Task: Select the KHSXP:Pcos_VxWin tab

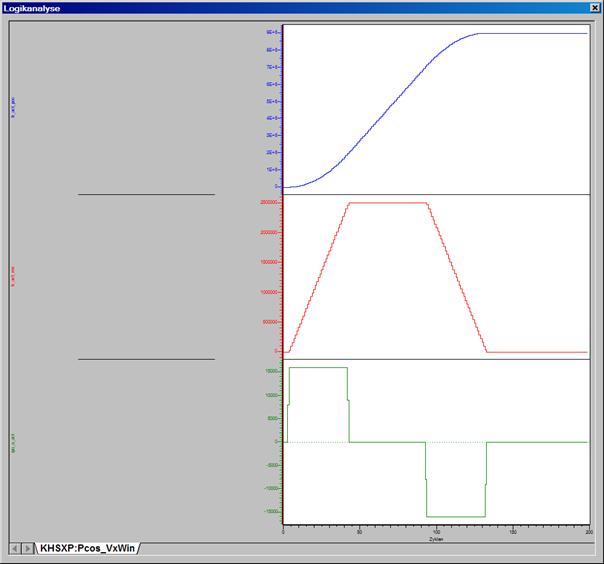Action: pyautogui.click(x=87, y=548)
